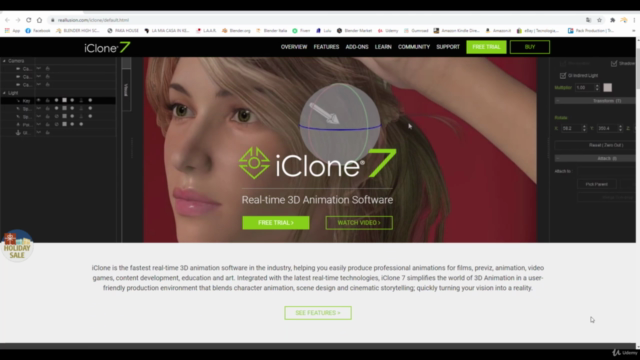Open the Fiverr bookmark
The width and height of the screenshot is (640, 360).
(x=301, y=31)
